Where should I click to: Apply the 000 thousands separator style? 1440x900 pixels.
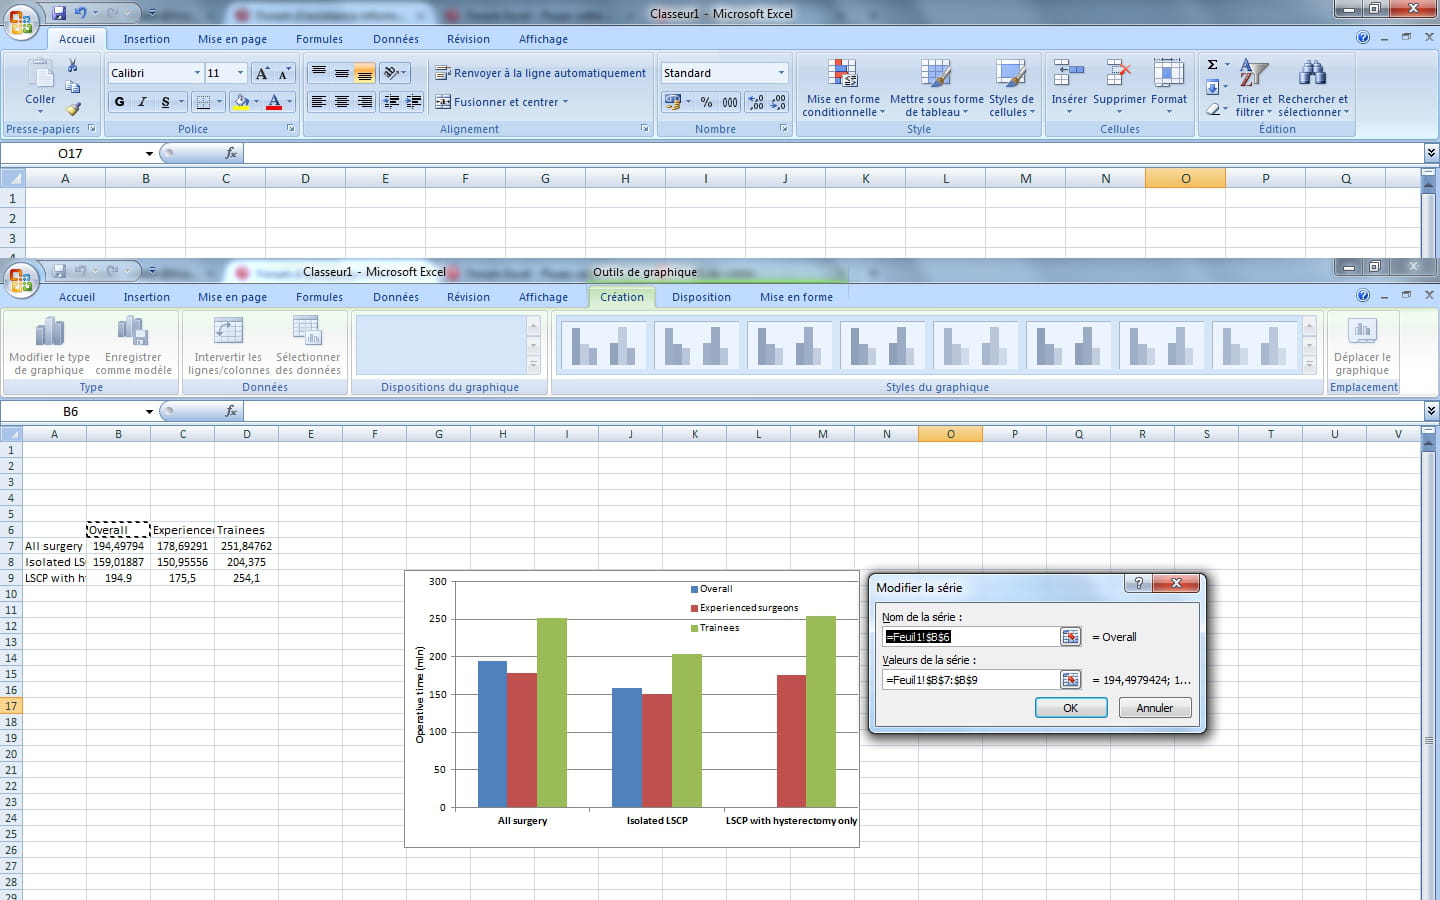(x=730, y=102)
